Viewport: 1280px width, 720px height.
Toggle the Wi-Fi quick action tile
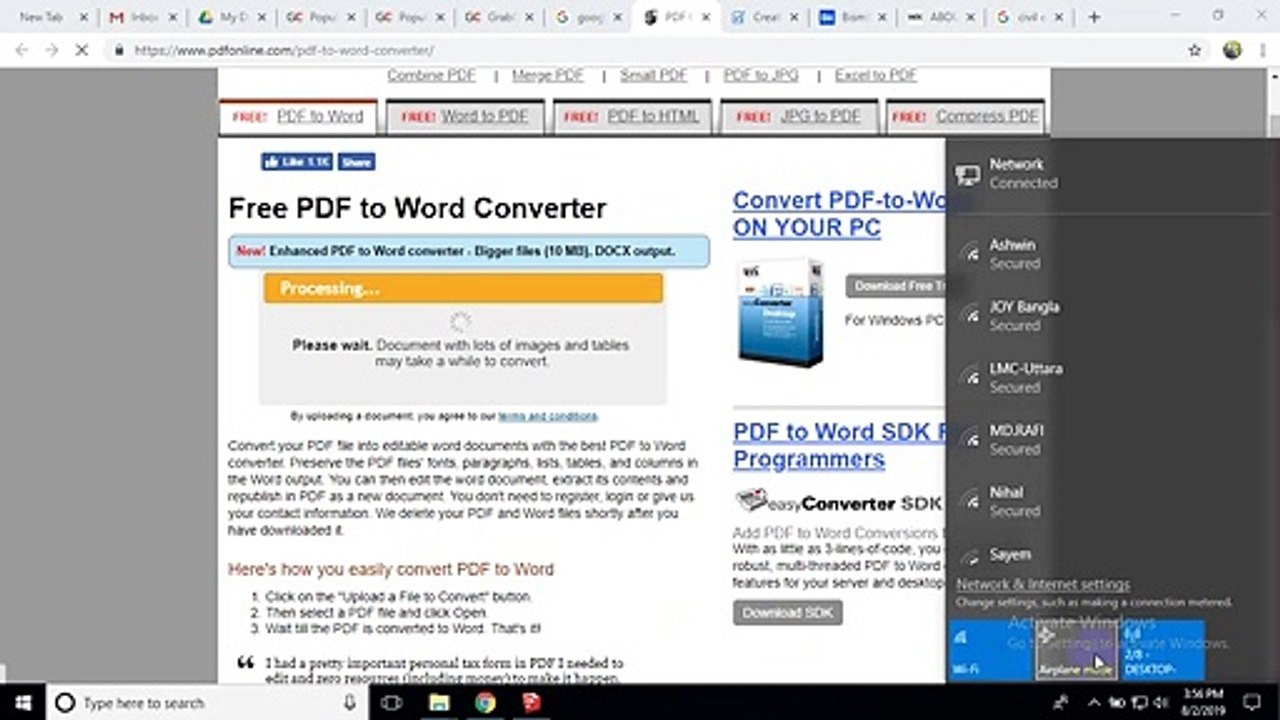pyautogui.click(x=990, y=650)
